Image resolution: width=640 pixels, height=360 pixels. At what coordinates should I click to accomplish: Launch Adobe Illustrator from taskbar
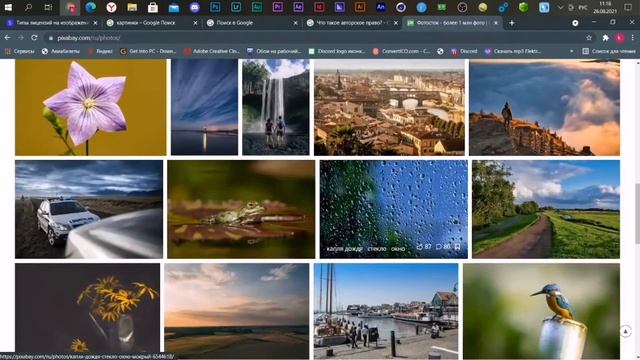[360, 7]
